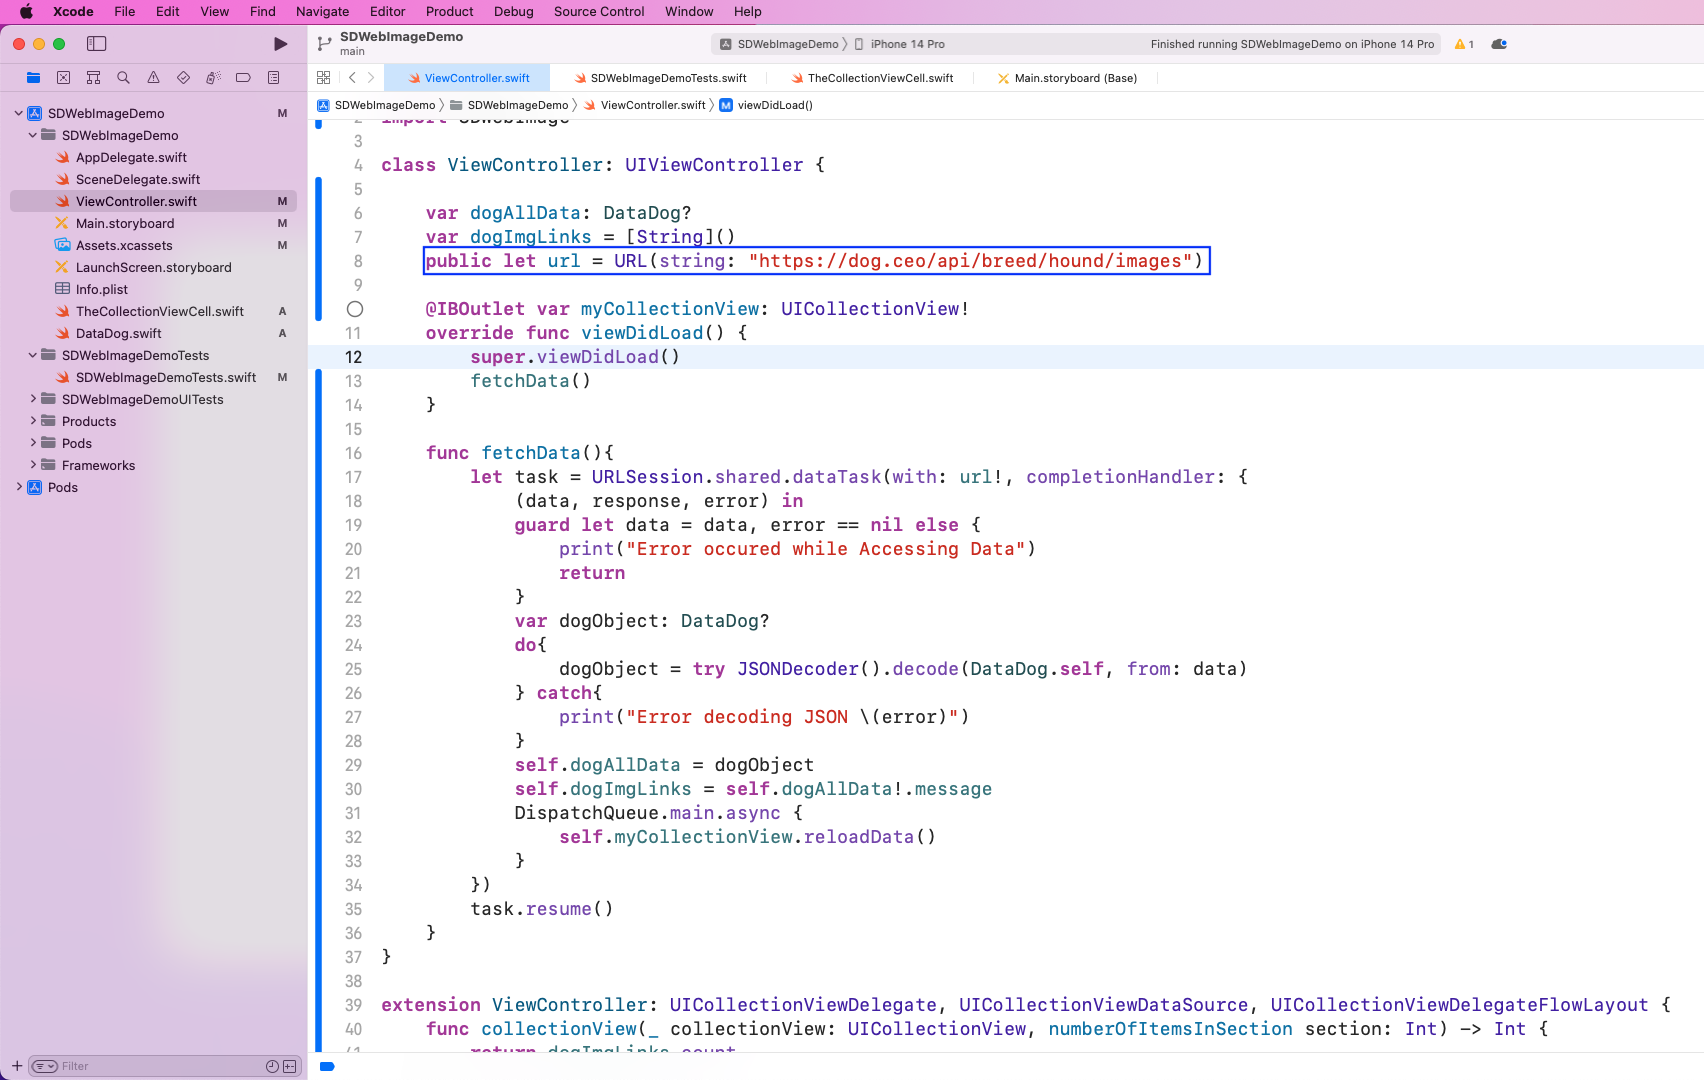Open the Report navigator
Image resolution: width=1704 pixels, height=1080 pixels.
pos(273,77)
